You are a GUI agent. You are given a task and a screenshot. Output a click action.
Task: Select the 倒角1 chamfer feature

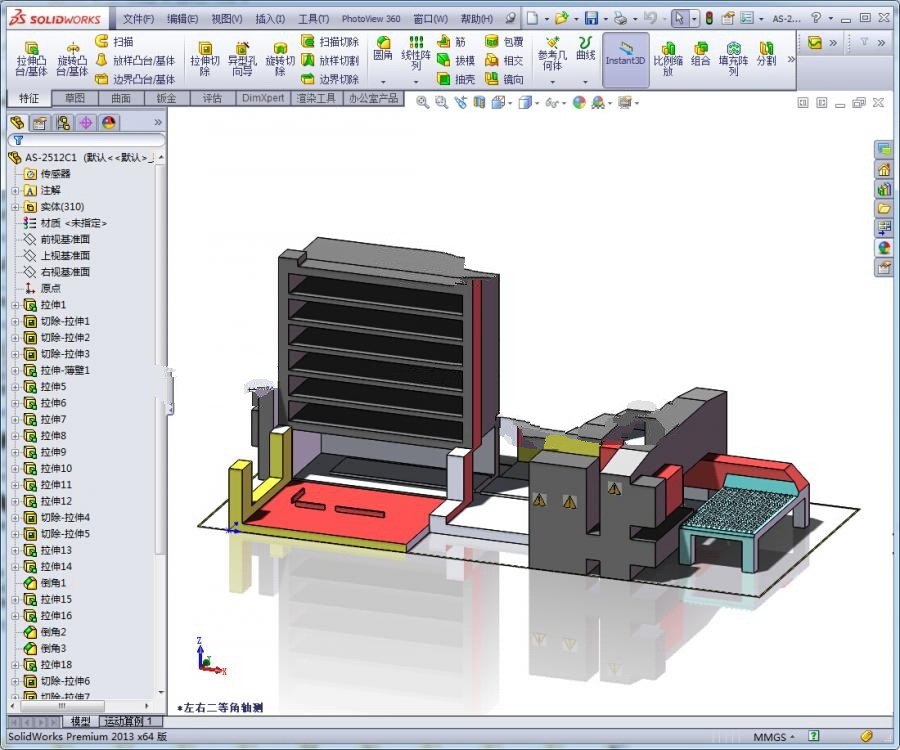pyautogui.click(x=45, y=583)
